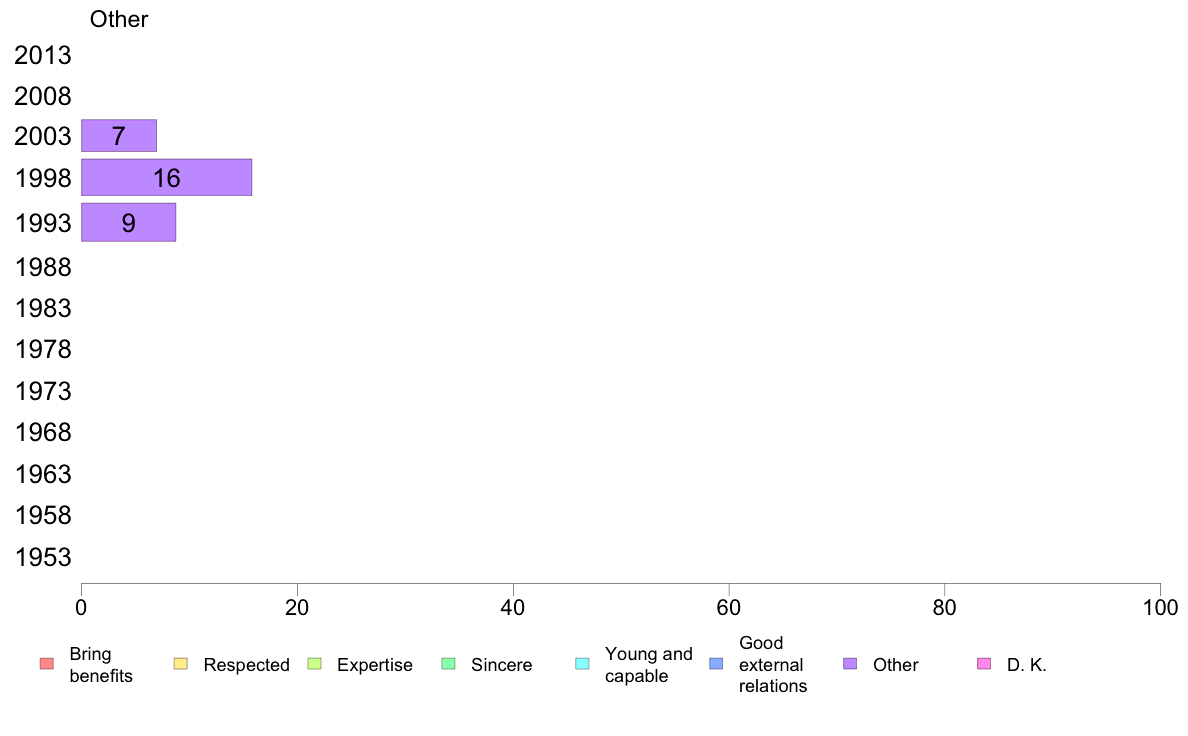Click the Young and capable cyan swatch
The width and height of the screenshot is (1188, 736).
tap(582, 664)
